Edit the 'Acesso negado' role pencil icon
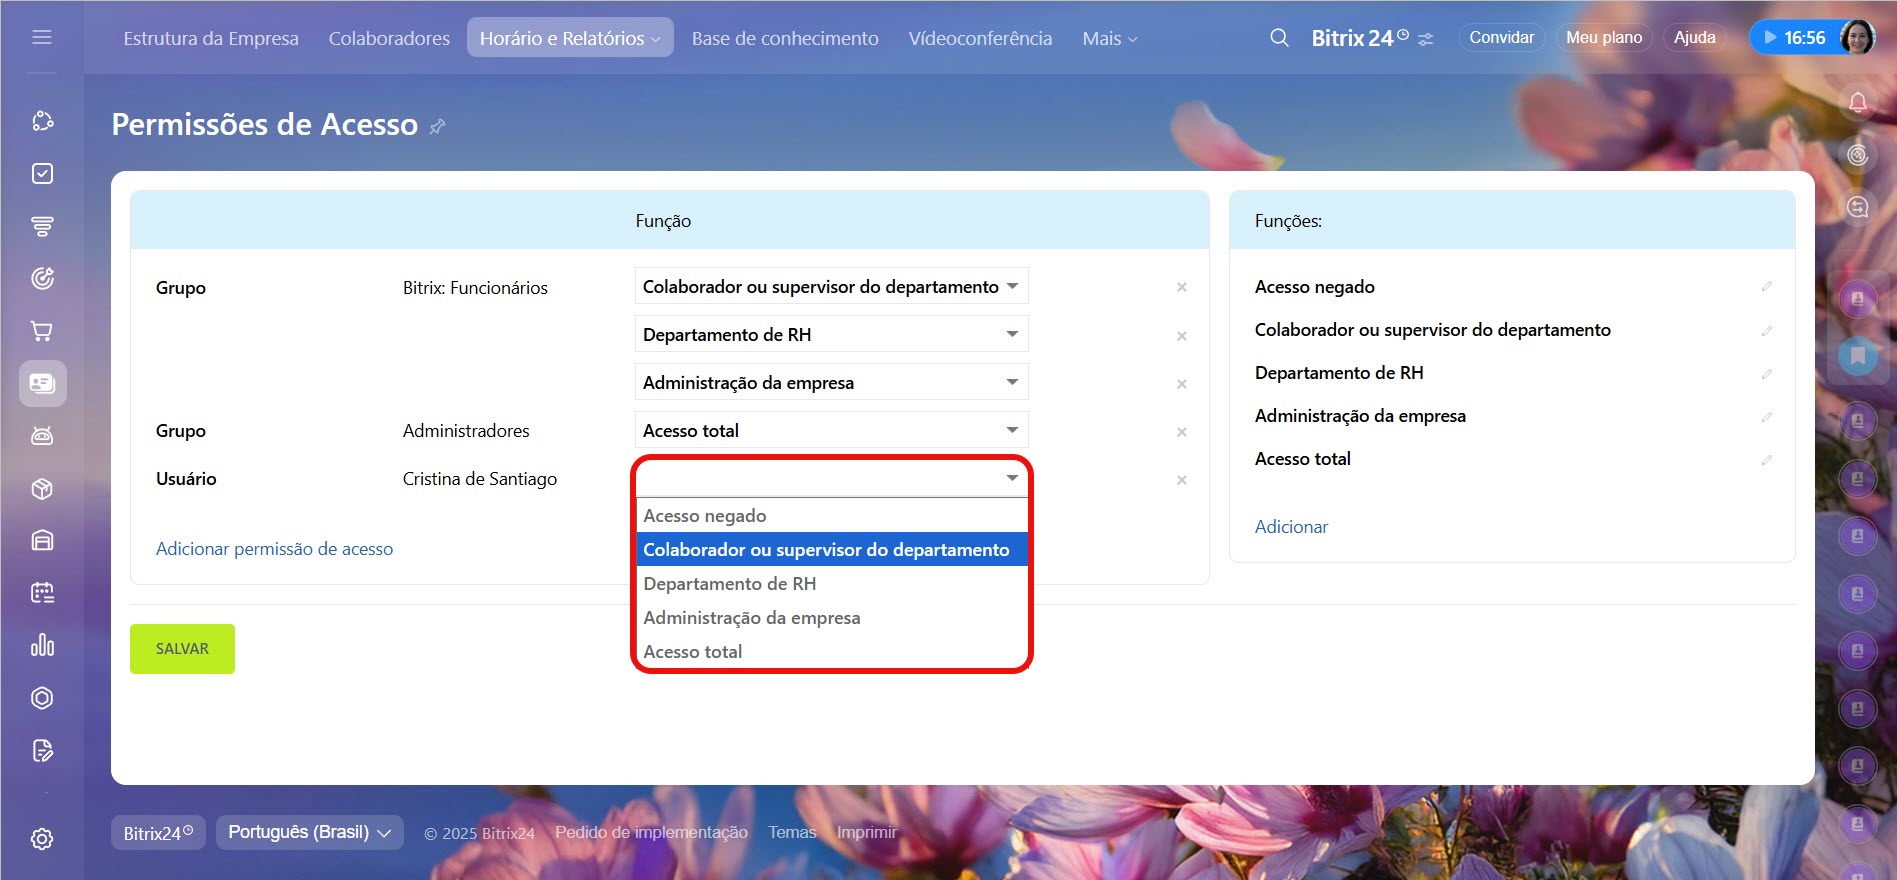Viewport: 1897px width, 880px height. coord(1766,287)
